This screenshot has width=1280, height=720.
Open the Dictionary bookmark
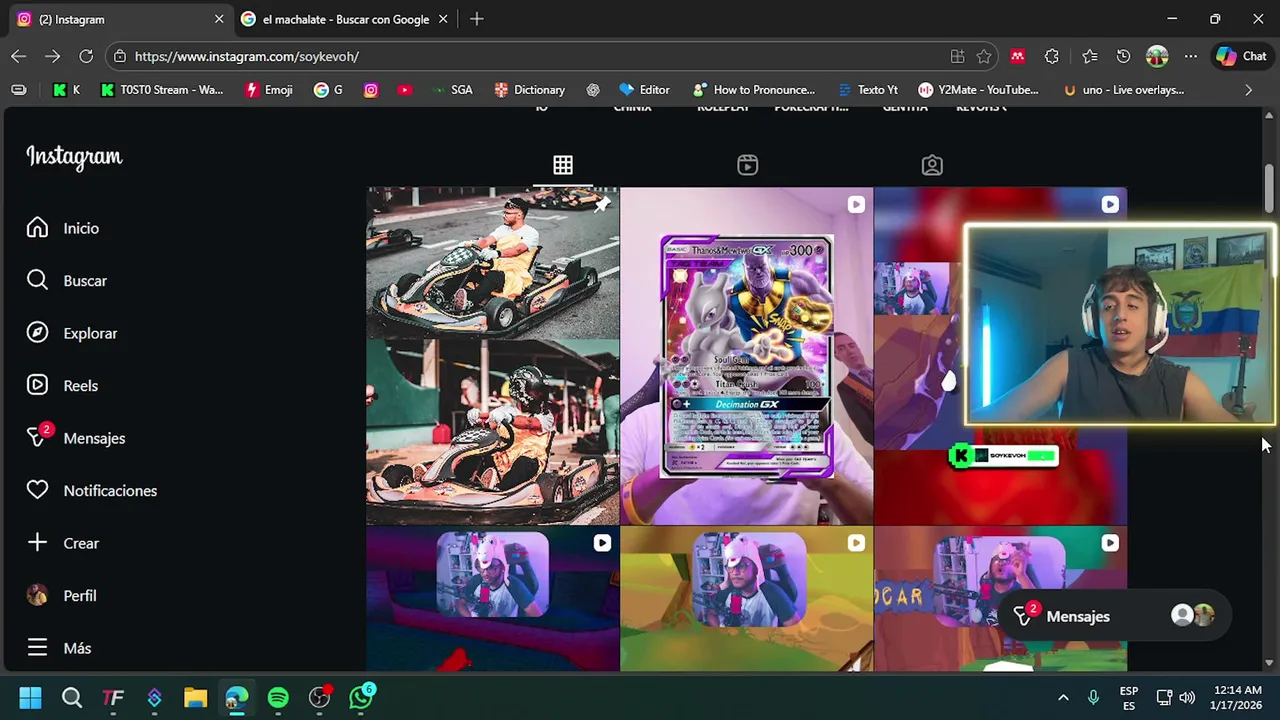(530, 90)
